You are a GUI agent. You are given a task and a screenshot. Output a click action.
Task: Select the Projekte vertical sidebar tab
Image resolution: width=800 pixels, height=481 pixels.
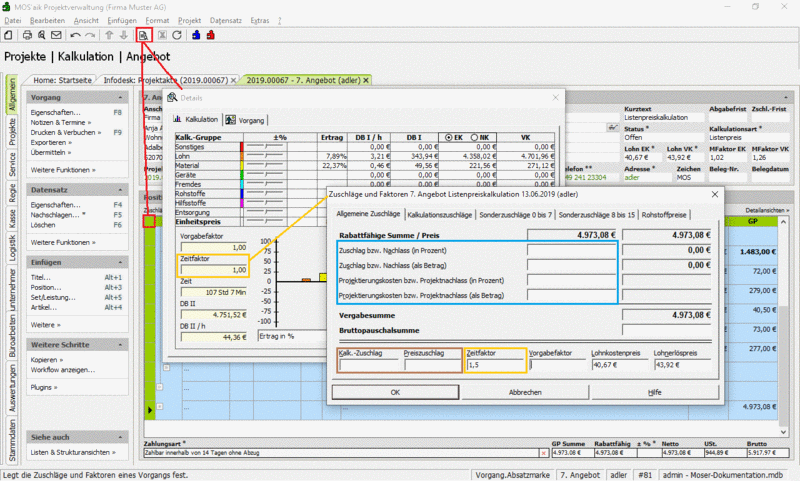click(12, 132)
